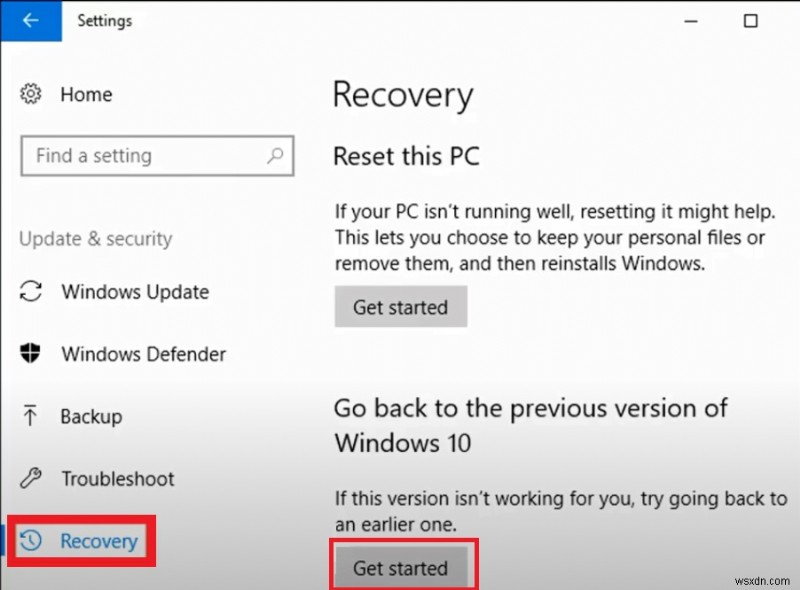Click the Recovery page heading

tap(403, 95)
